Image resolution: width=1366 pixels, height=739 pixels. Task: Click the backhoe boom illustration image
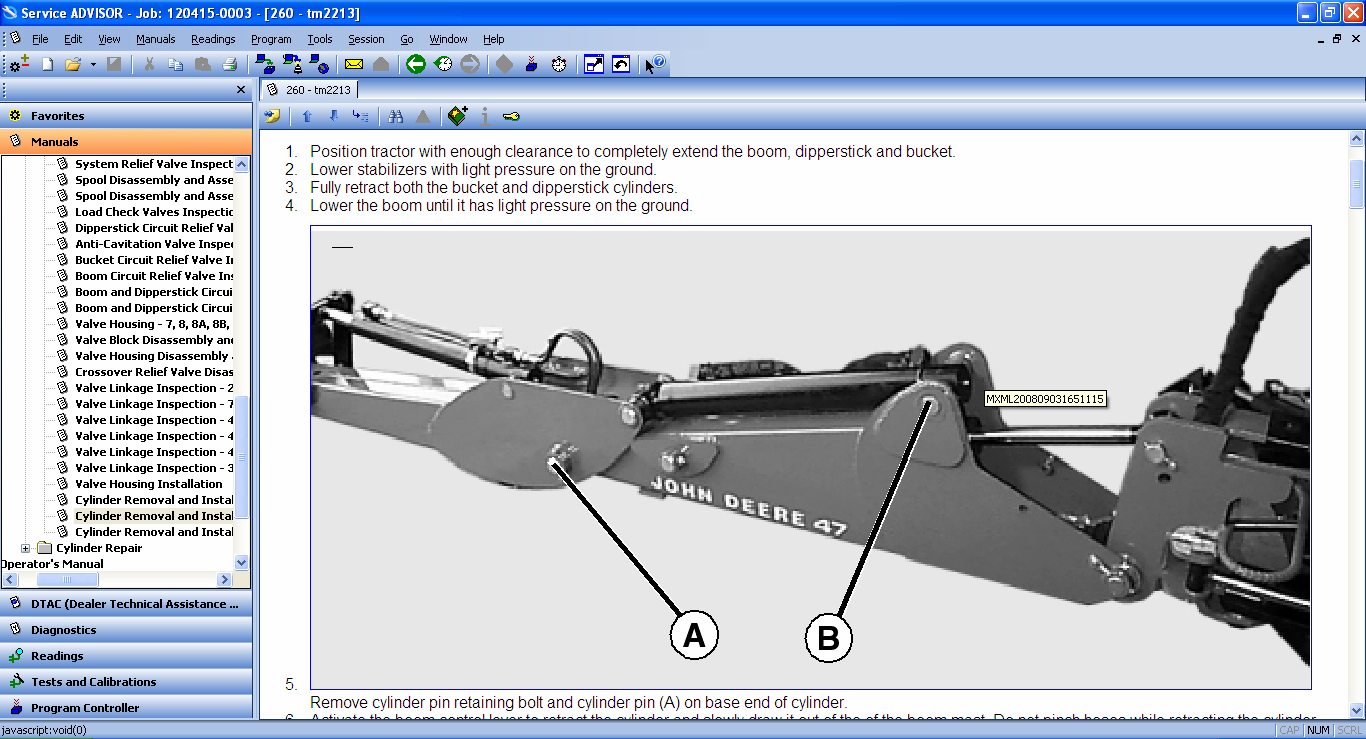810,457
